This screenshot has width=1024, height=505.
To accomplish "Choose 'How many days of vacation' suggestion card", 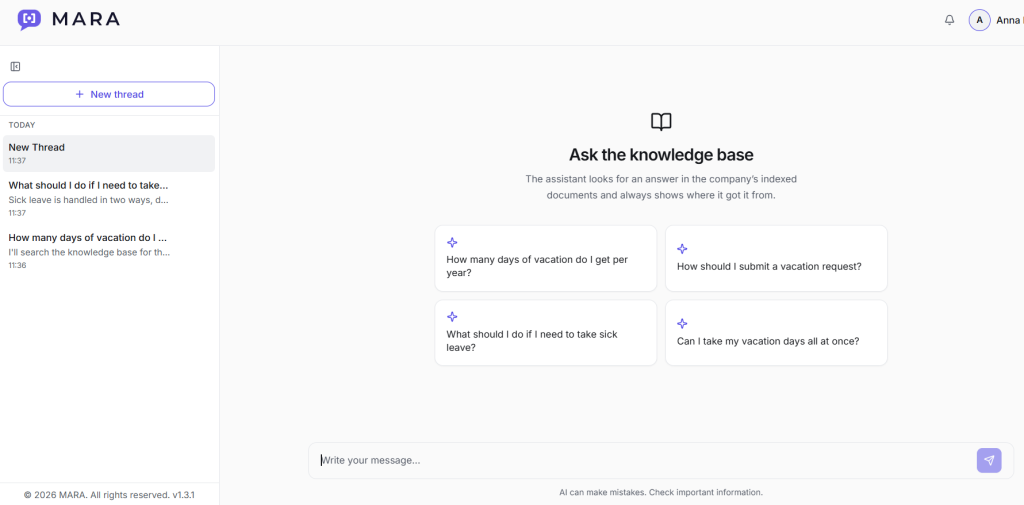I will [x=546, y=259].
